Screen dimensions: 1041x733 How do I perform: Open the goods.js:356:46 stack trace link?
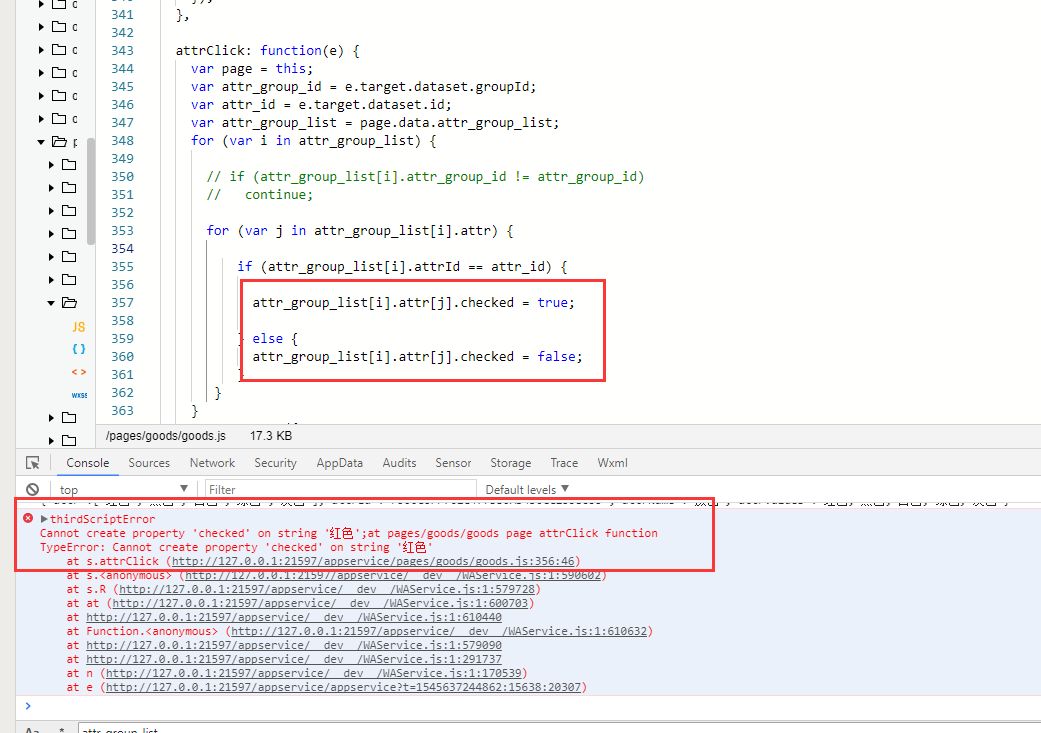point(374,561)
